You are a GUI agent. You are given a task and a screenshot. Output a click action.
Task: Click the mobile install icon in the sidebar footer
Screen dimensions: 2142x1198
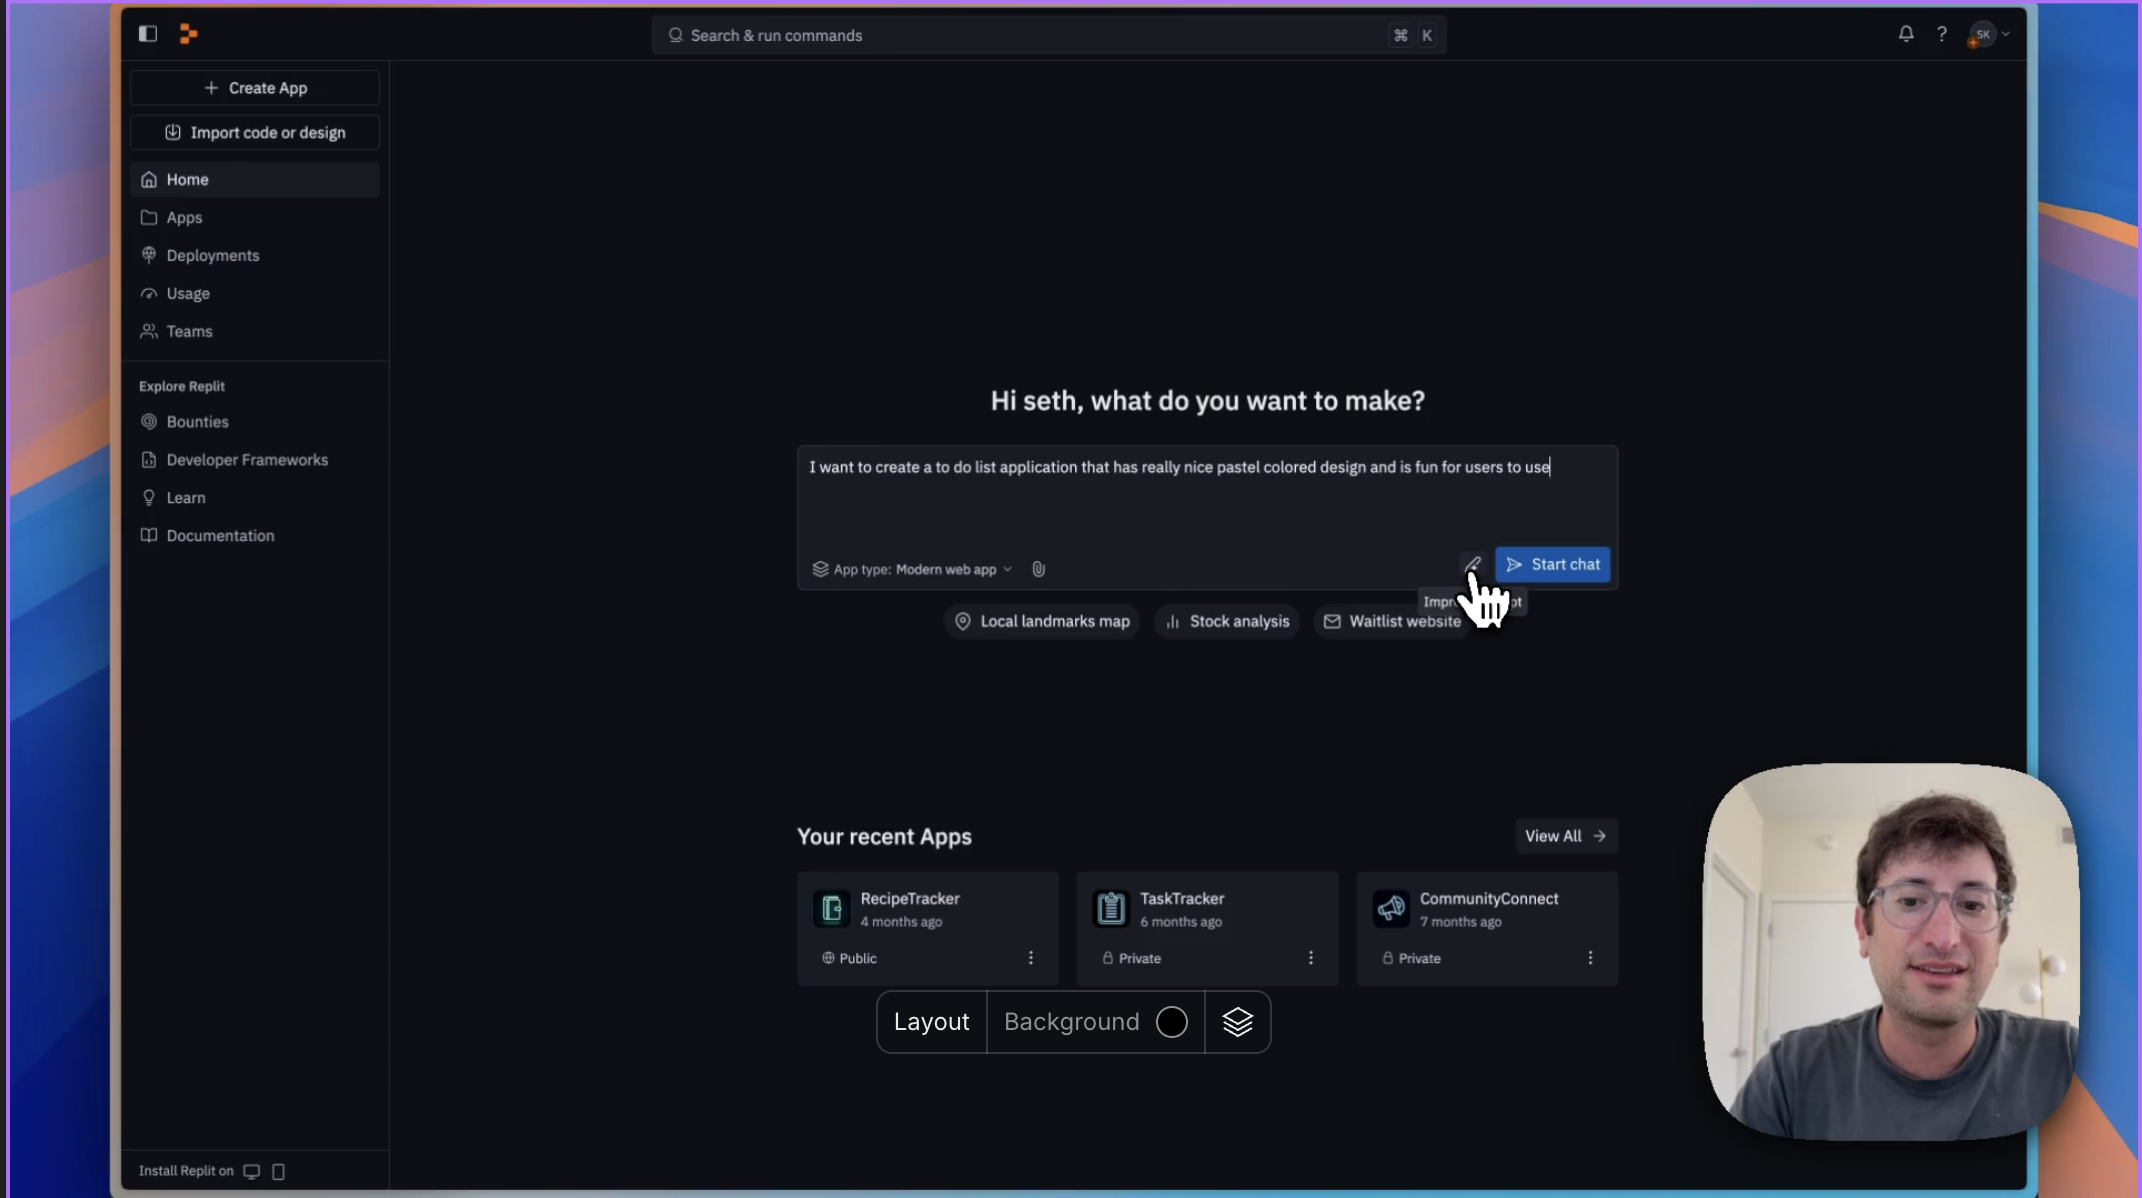(x=278, y=1171)
